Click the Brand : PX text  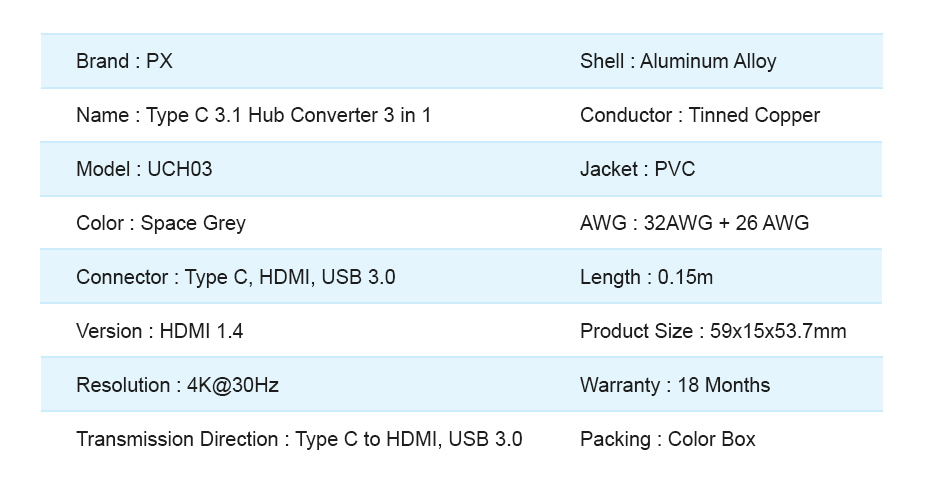click(x=124, y=61)
